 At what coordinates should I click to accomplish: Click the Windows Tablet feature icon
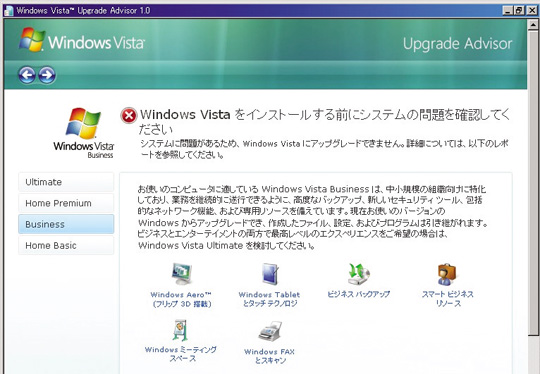coord(270,274)
